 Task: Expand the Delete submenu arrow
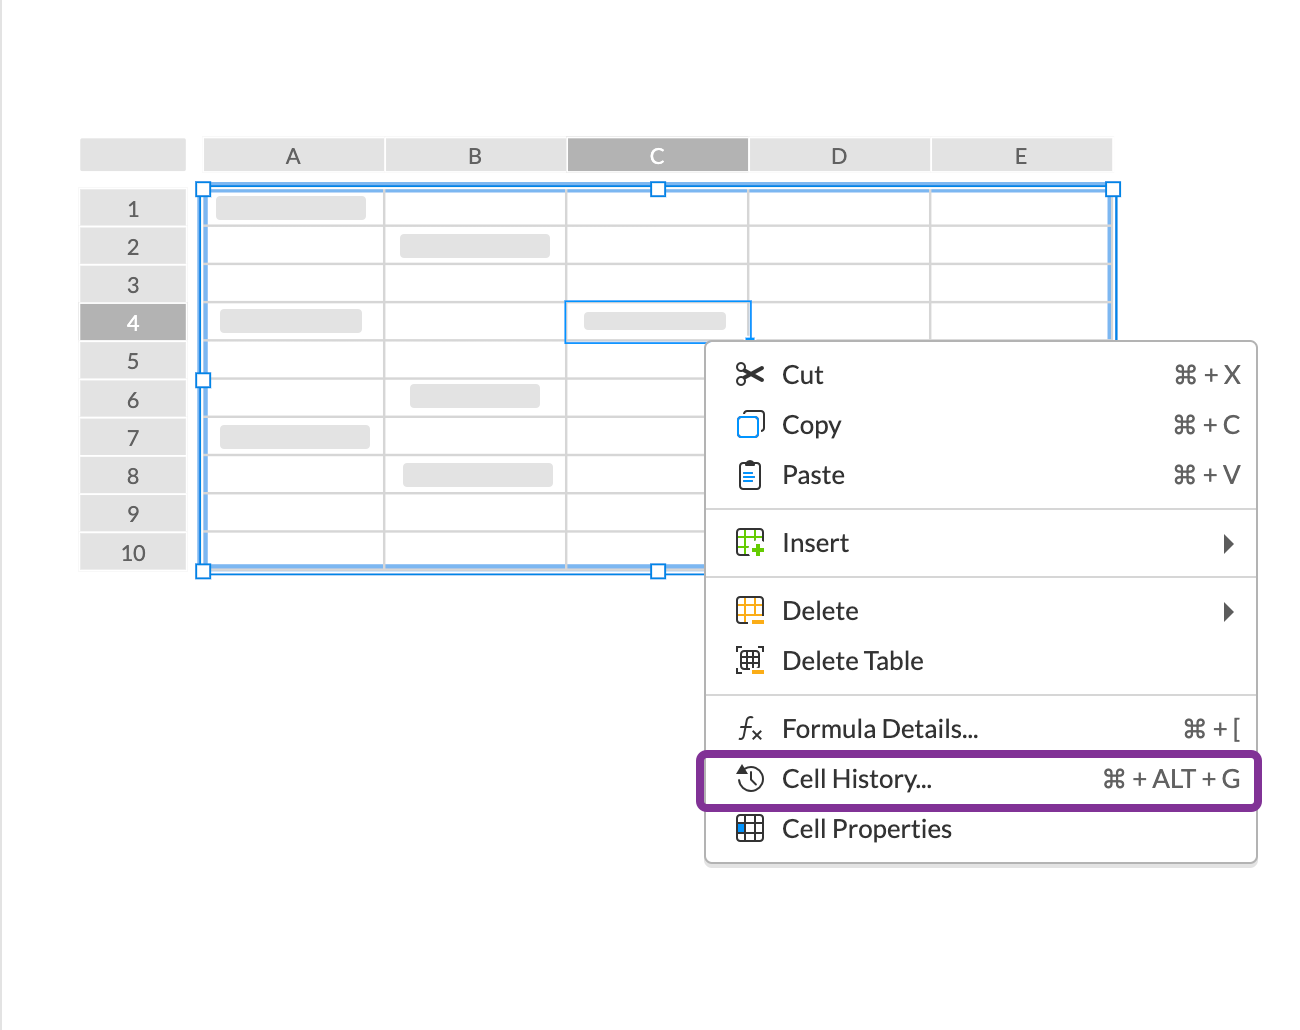[1228, 611]
